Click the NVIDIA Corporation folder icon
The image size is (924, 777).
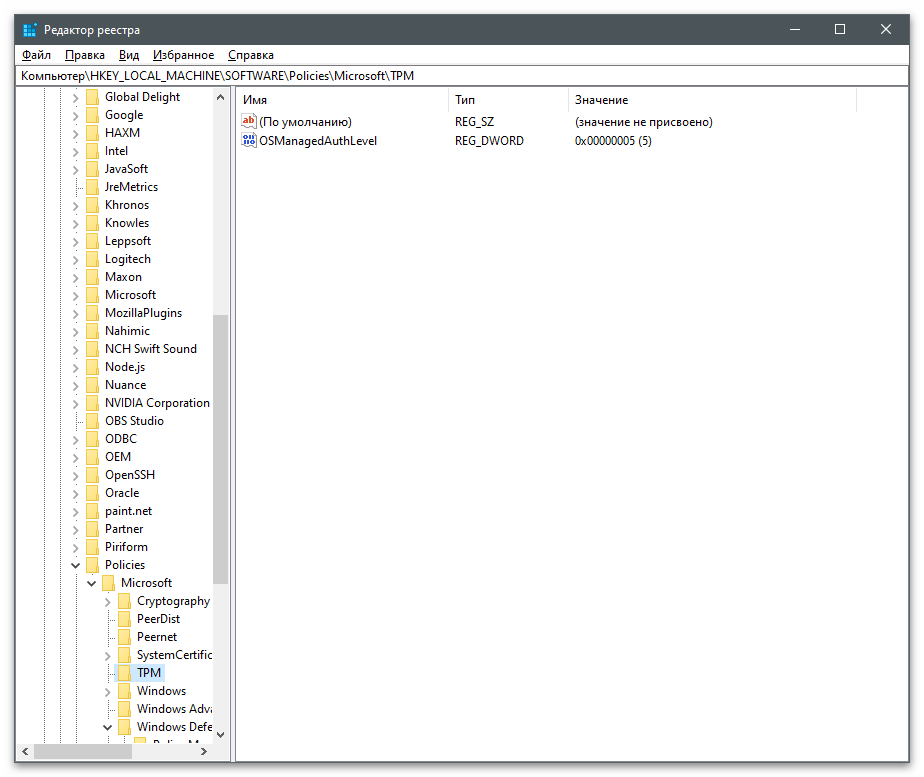click(92, 403)
